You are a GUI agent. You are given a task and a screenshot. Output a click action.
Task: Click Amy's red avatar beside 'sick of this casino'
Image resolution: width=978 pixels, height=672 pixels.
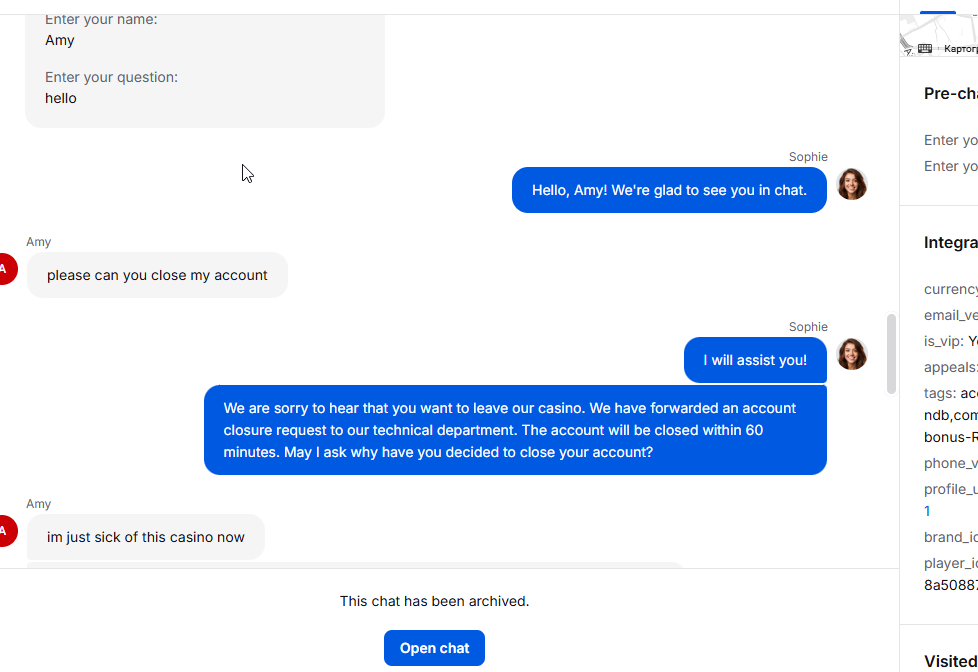6,531
